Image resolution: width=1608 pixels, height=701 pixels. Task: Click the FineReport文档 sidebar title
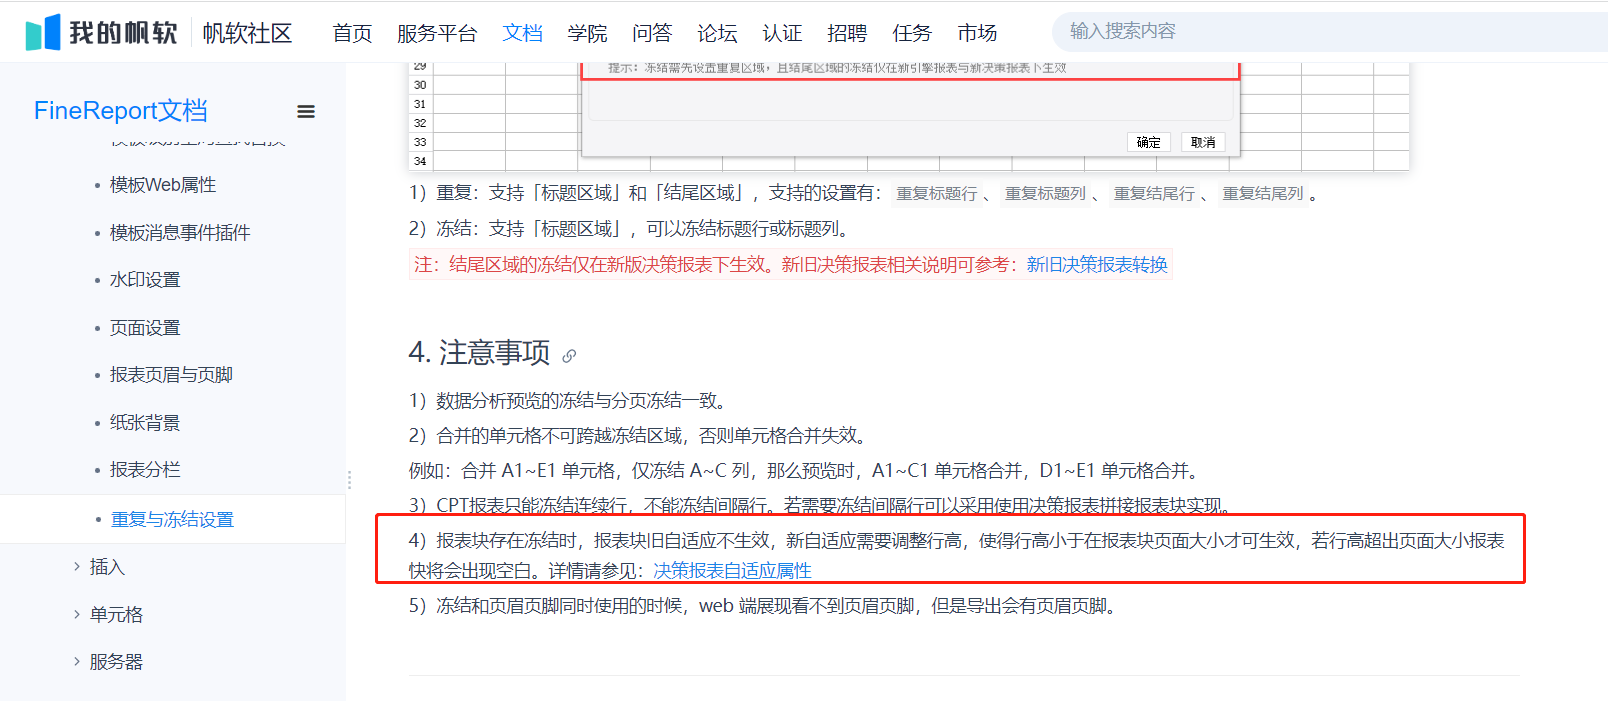click(x=121, y=110)
